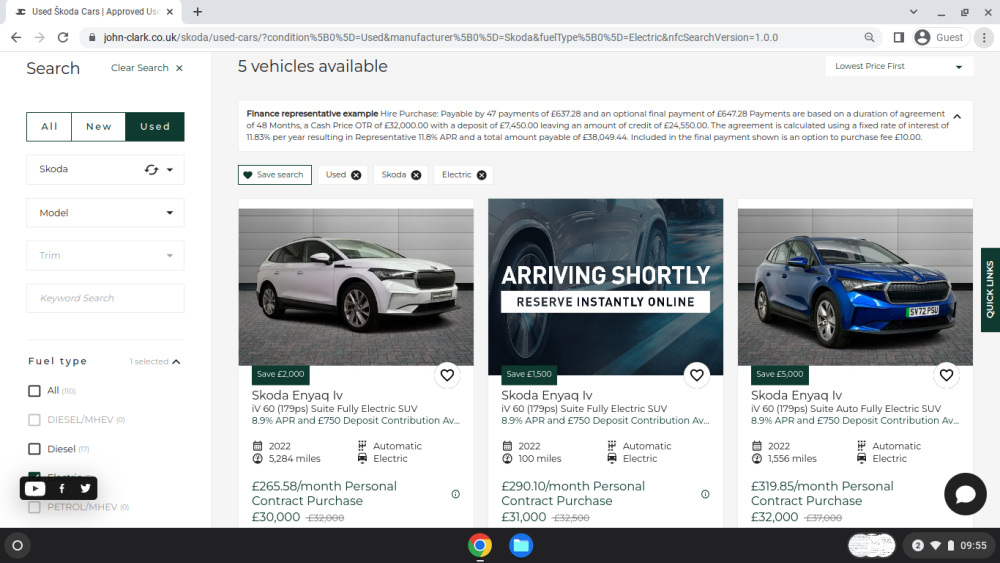The width and height of the screenshot is (1000, 563).
Task: Check the All fuel type checkbox
Action: 34,391
